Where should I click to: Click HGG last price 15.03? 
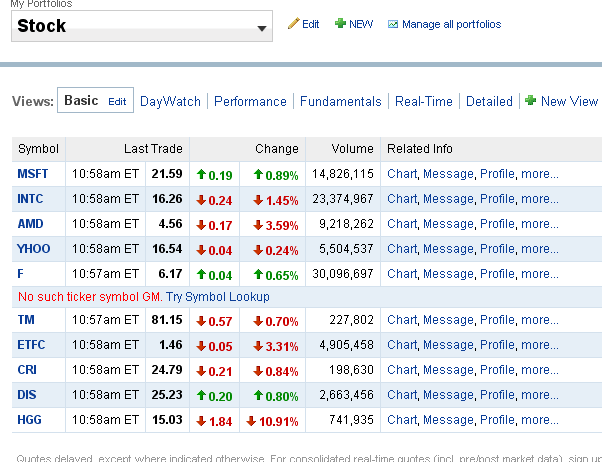click(x=167, y=419)
